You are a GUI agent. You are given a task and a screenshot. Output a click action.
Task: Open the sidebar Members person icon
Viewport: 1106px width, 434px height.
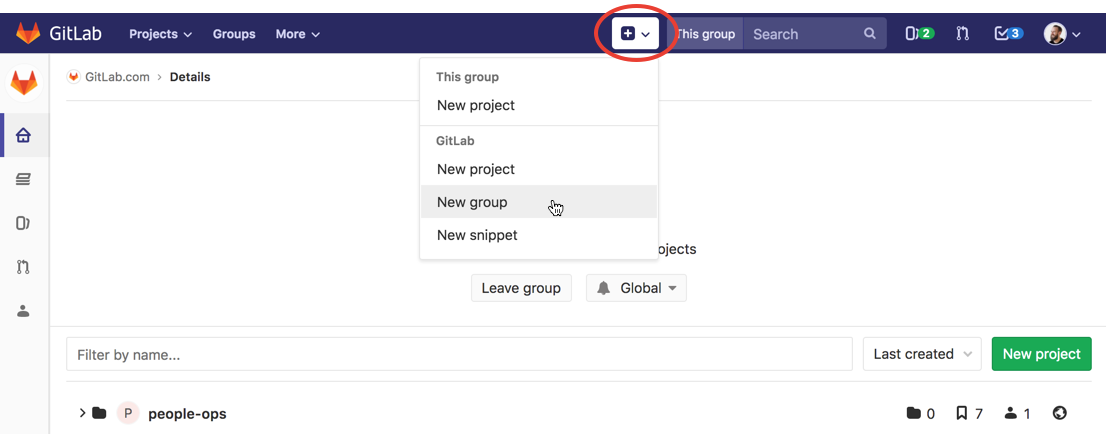point(23,311)
